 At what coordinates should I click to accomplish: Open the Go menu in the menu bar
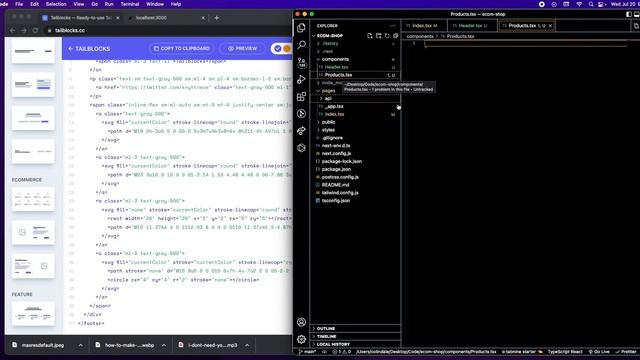pyautogui.click(x=94, y=4)
